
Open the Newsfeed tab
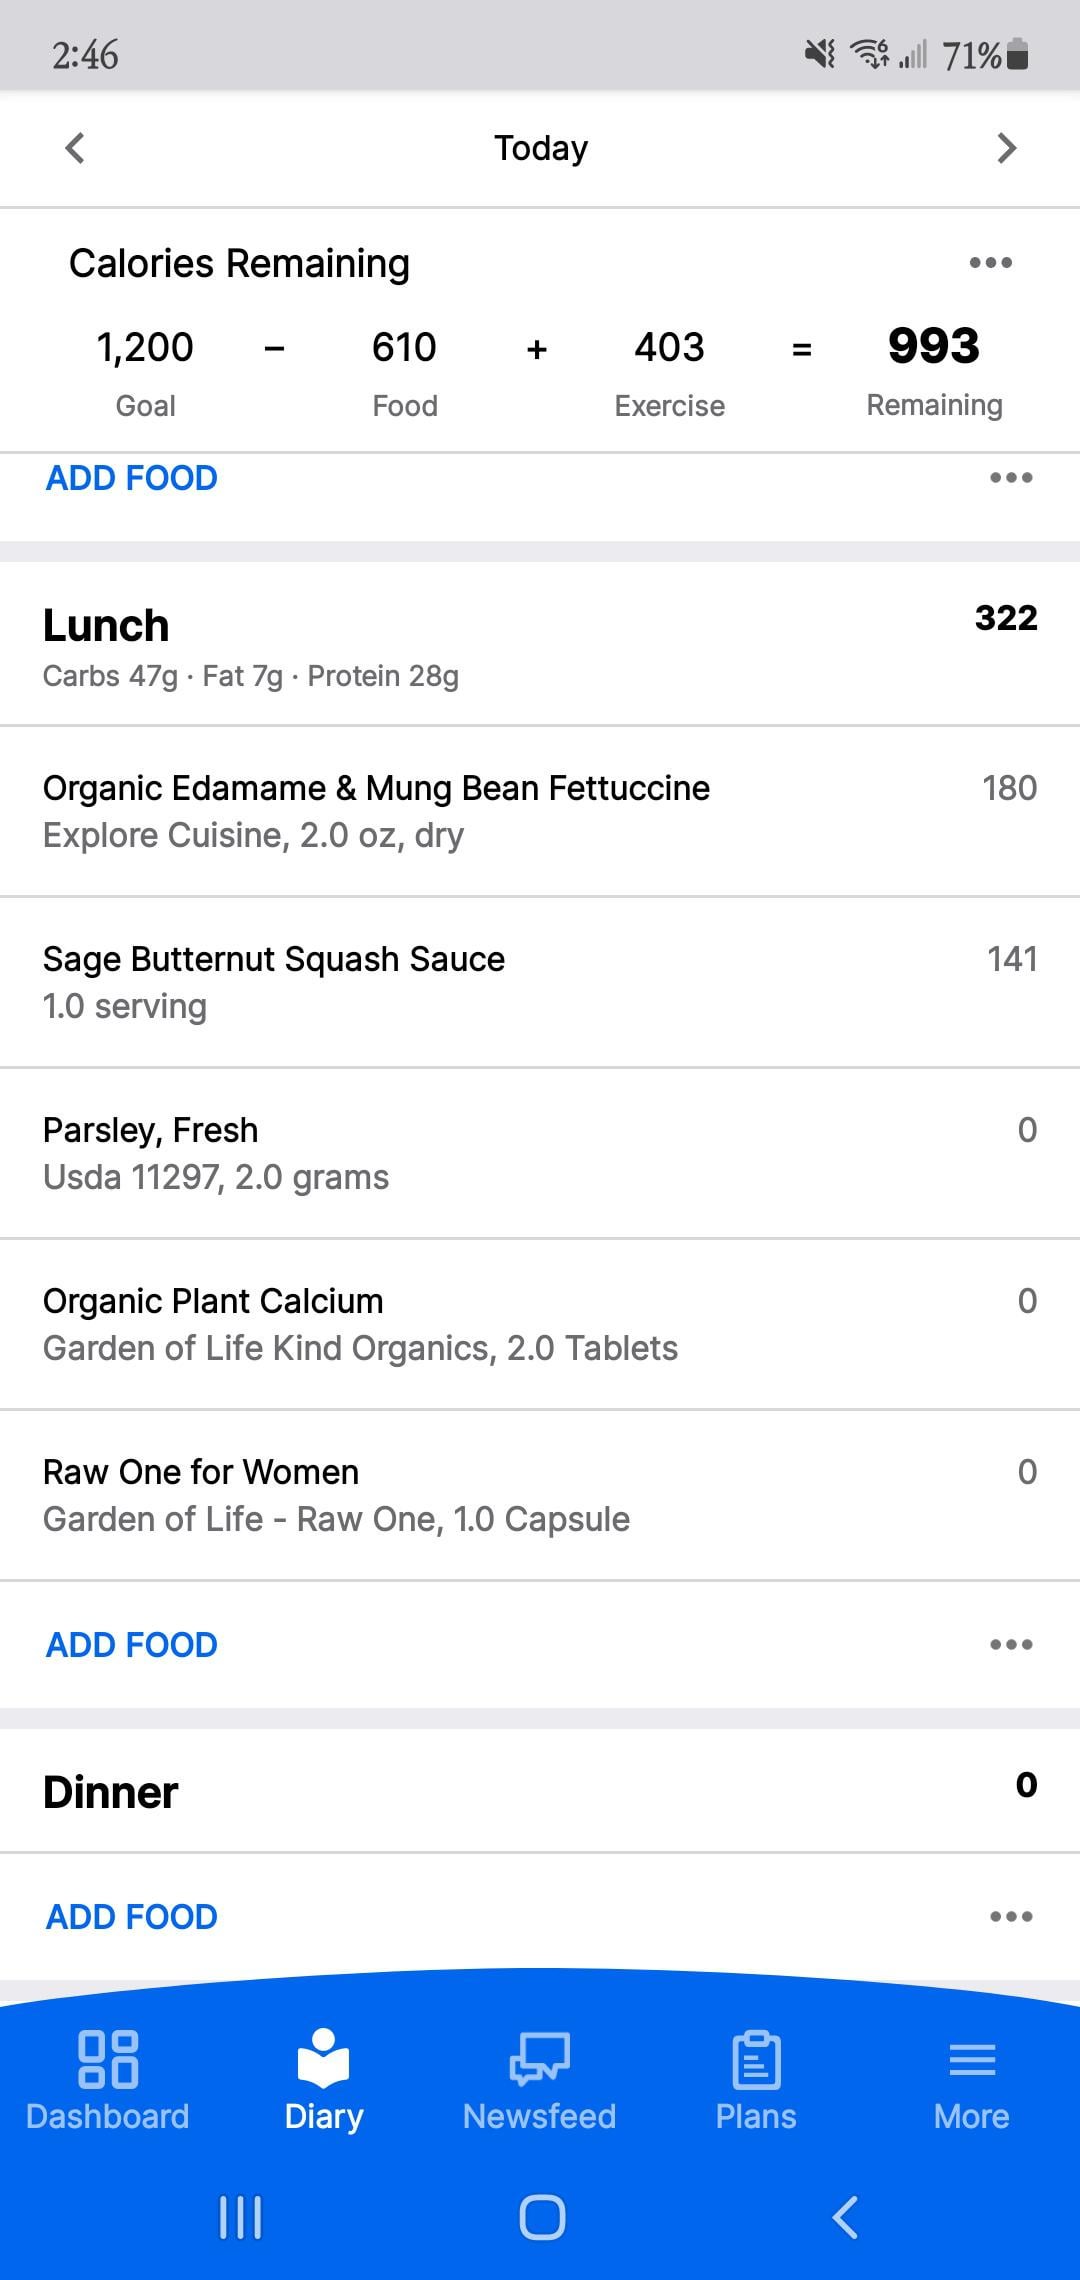(x=539, y=2080)
